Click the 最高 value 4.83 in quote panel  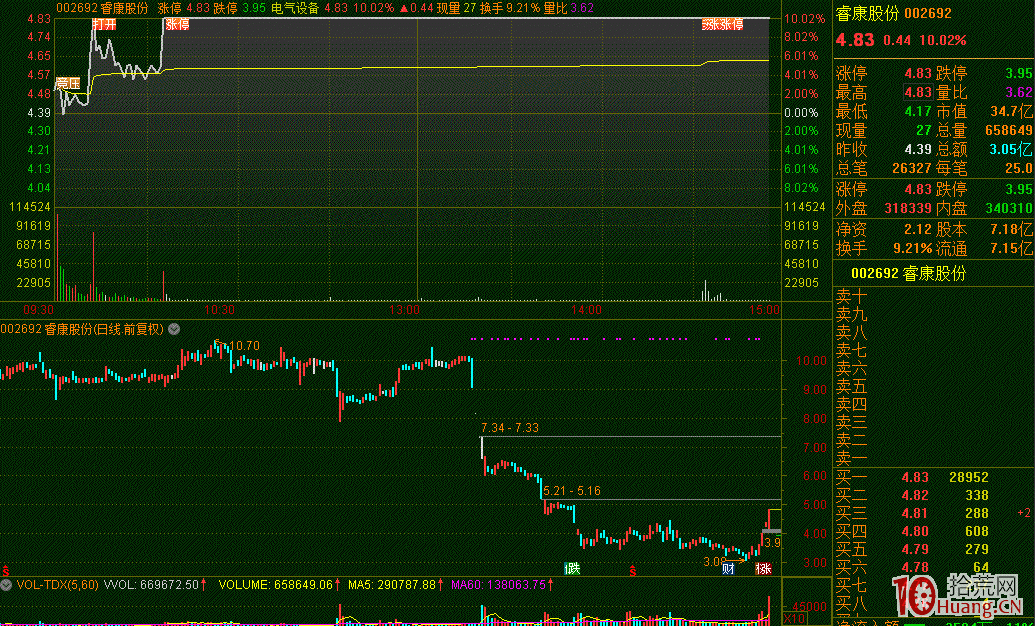coord(918,92)
